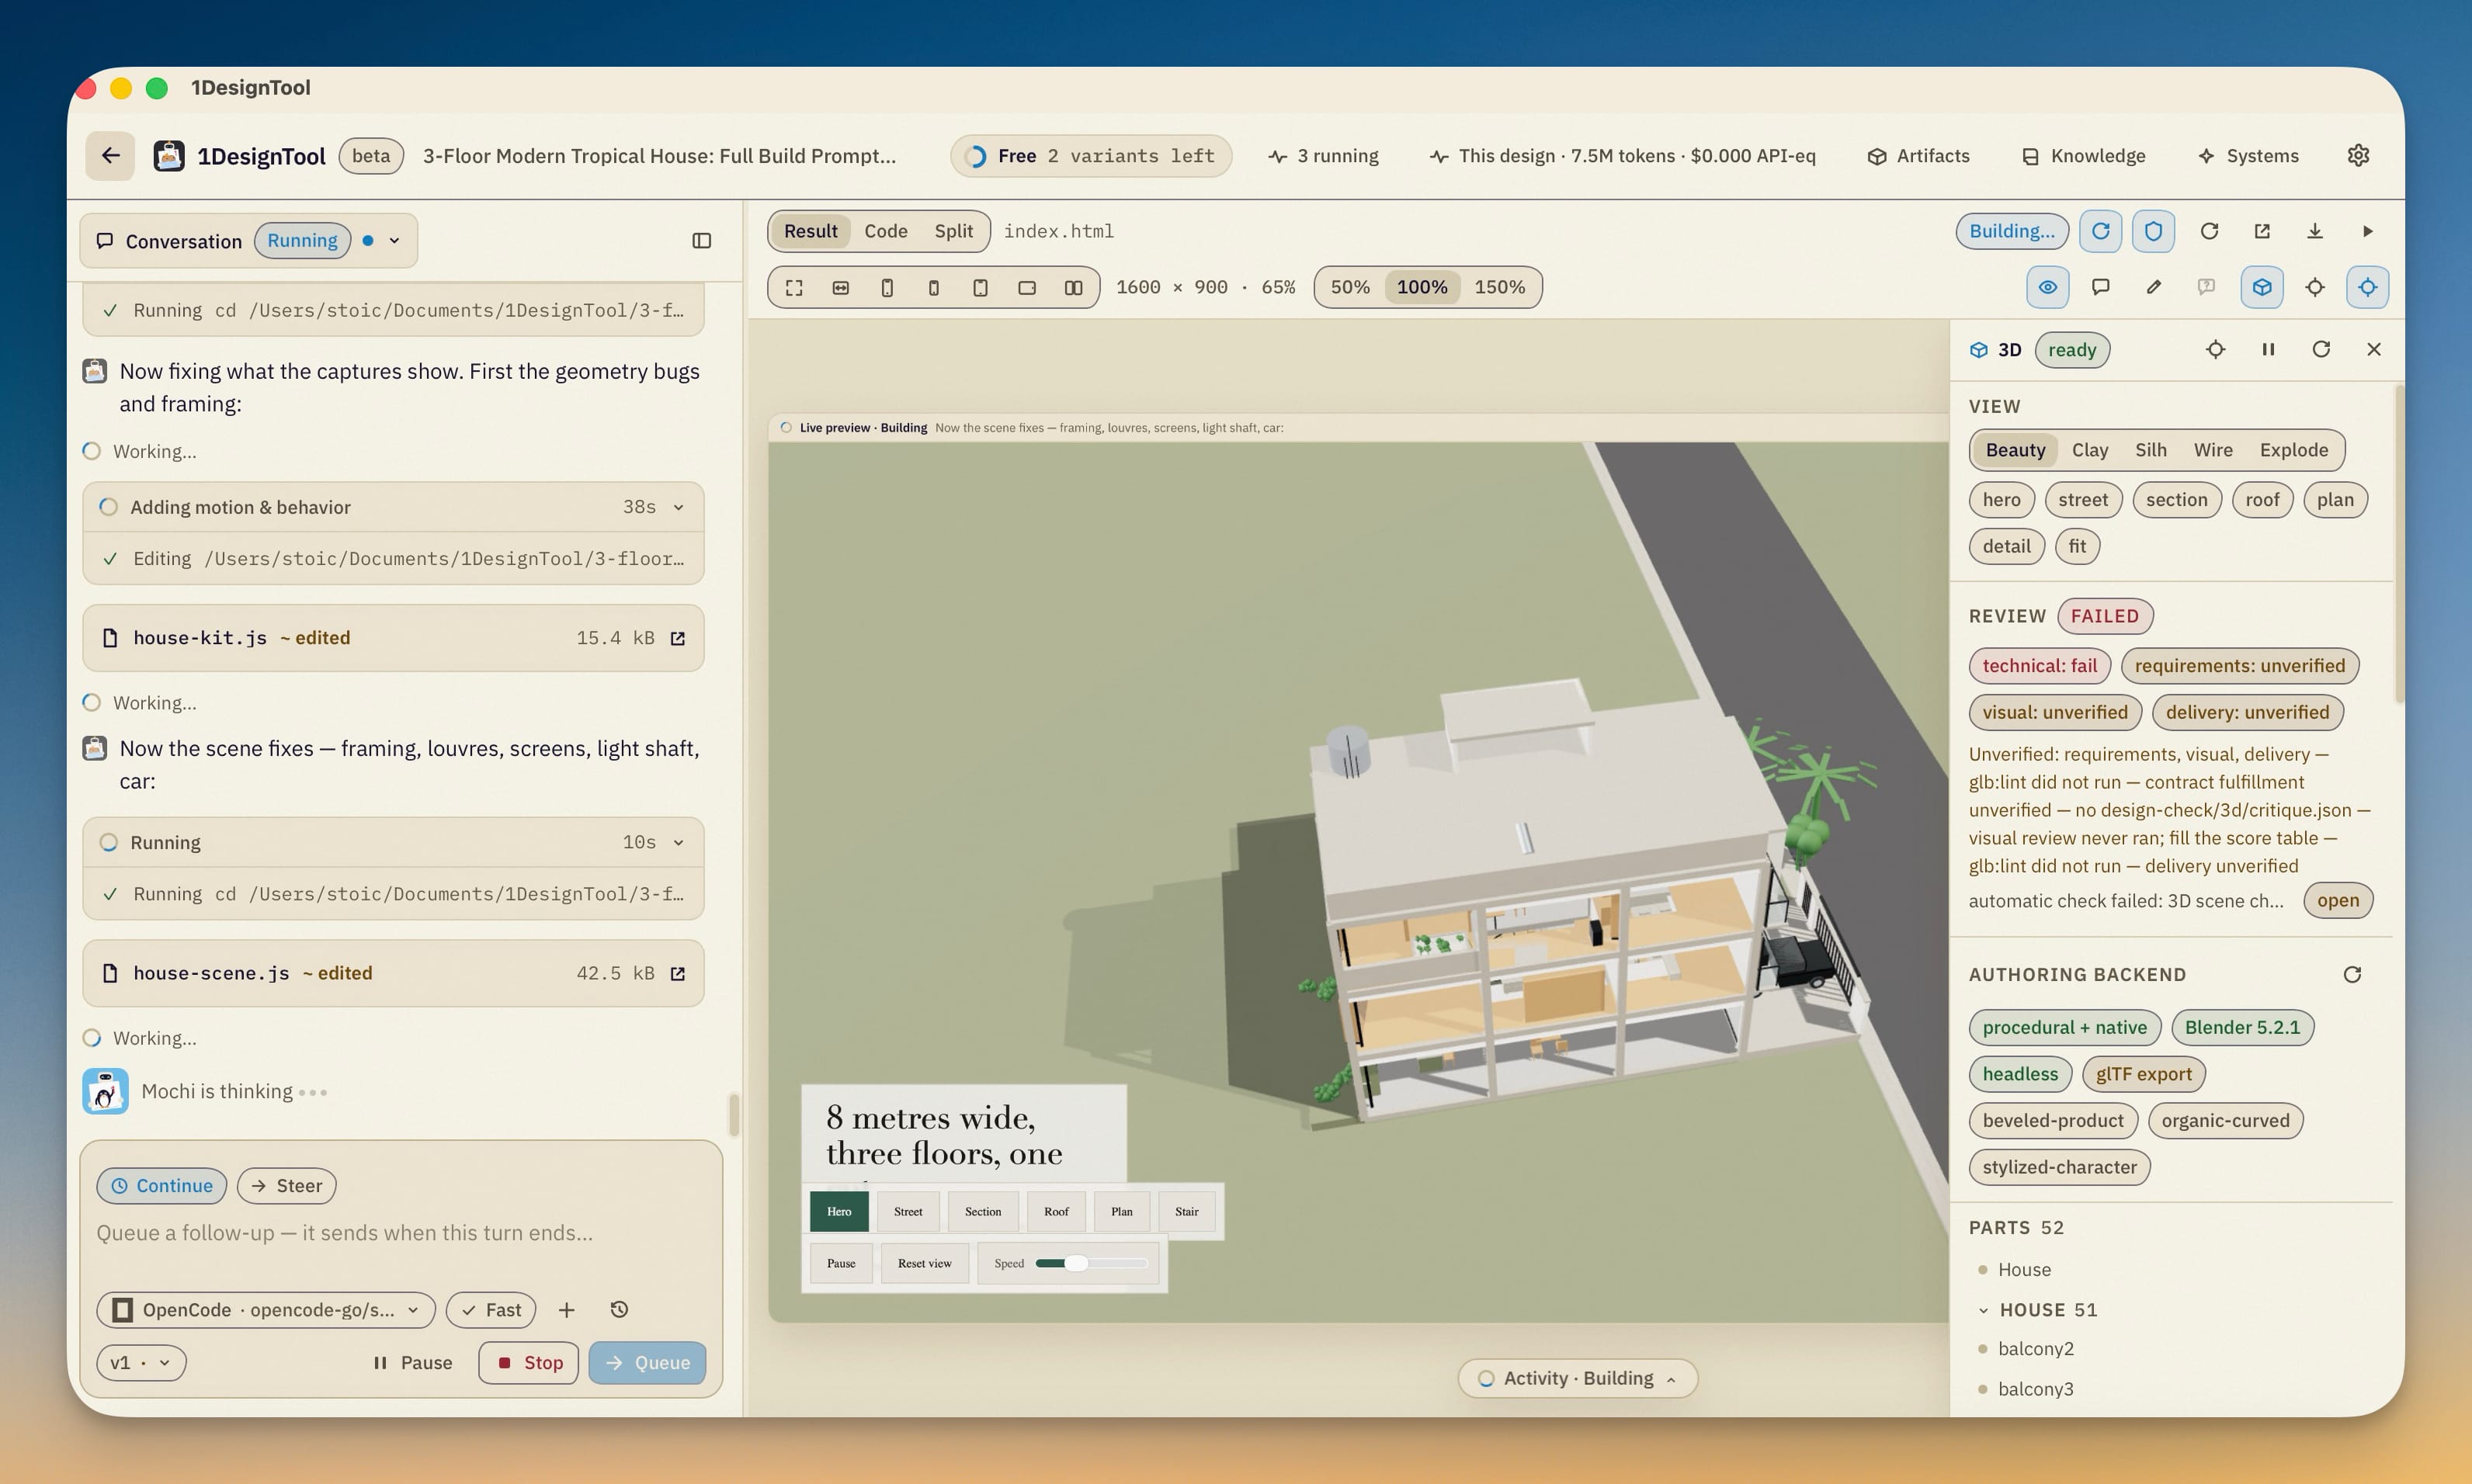Reset the 3D panel with refresh icon
This screenshot has width=2472, height=1484.
2322,349
